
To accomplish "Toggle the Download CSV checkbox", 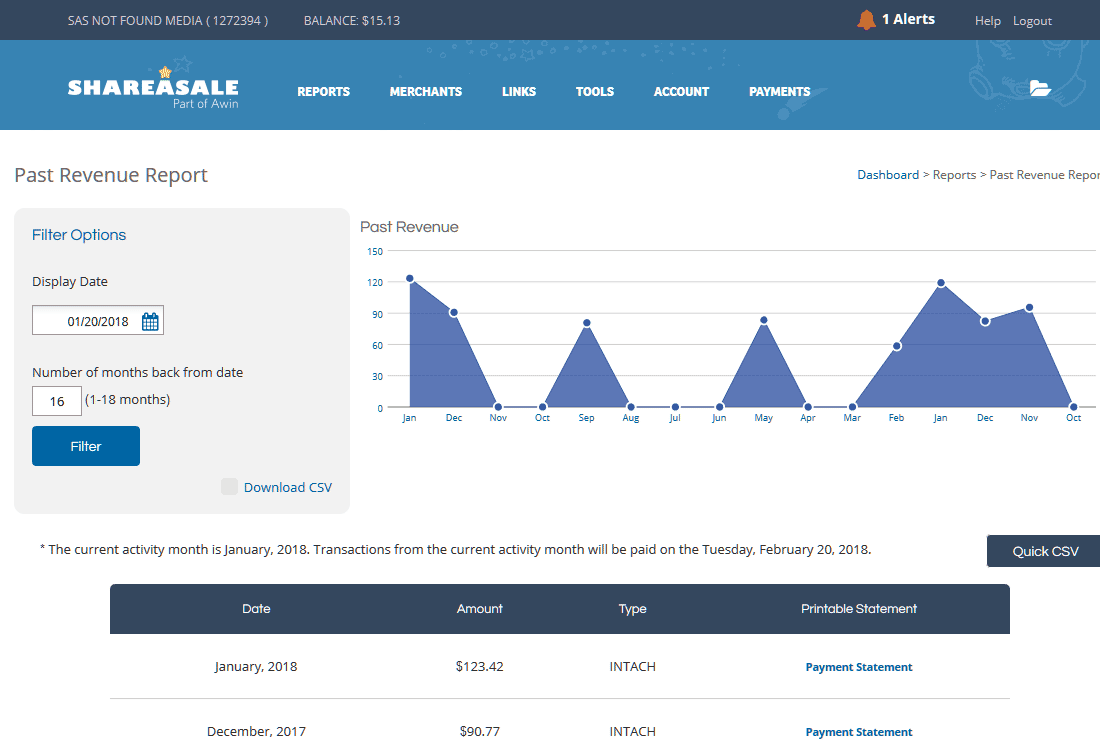I will pos(229,486).
